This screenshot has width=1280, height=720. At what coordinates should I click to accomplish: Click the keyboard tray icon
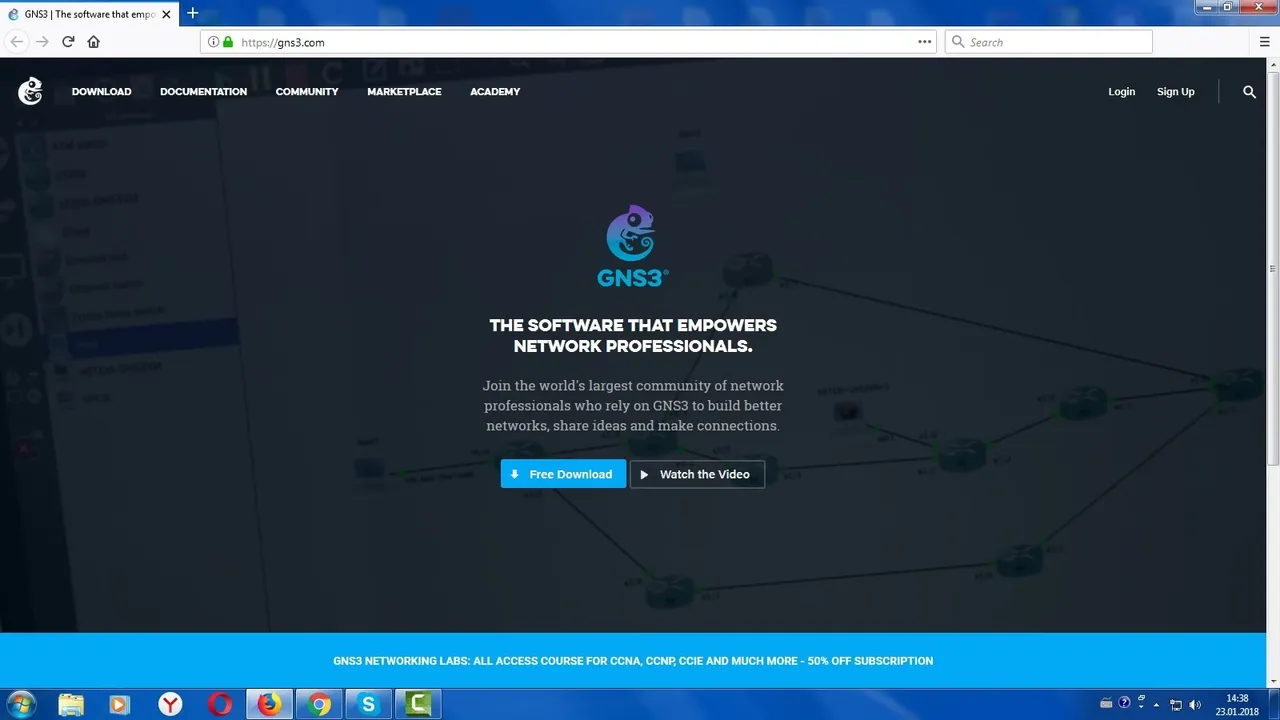pyautogui.click(x=1106, y=703)
